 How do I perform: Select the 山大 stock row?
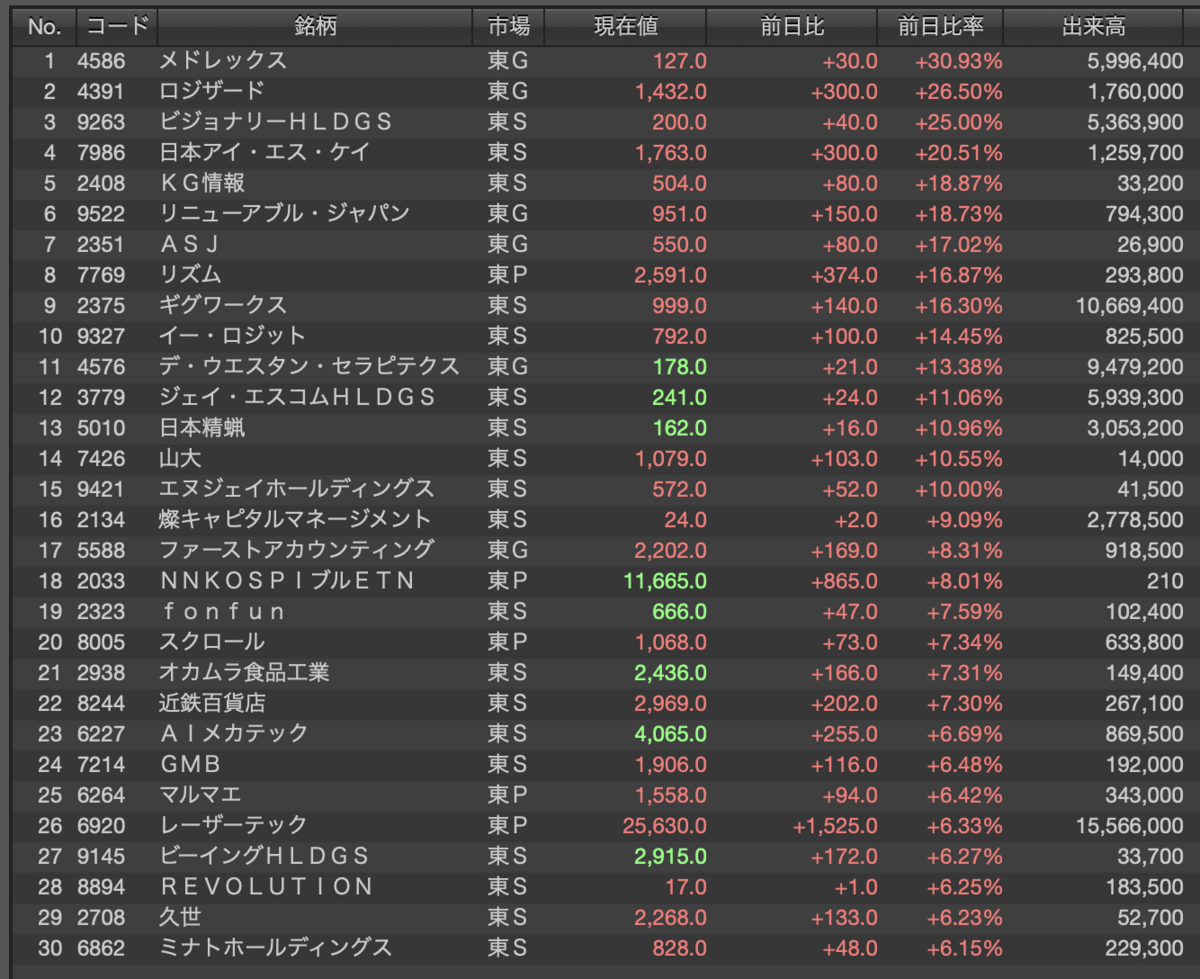(600, 459)
